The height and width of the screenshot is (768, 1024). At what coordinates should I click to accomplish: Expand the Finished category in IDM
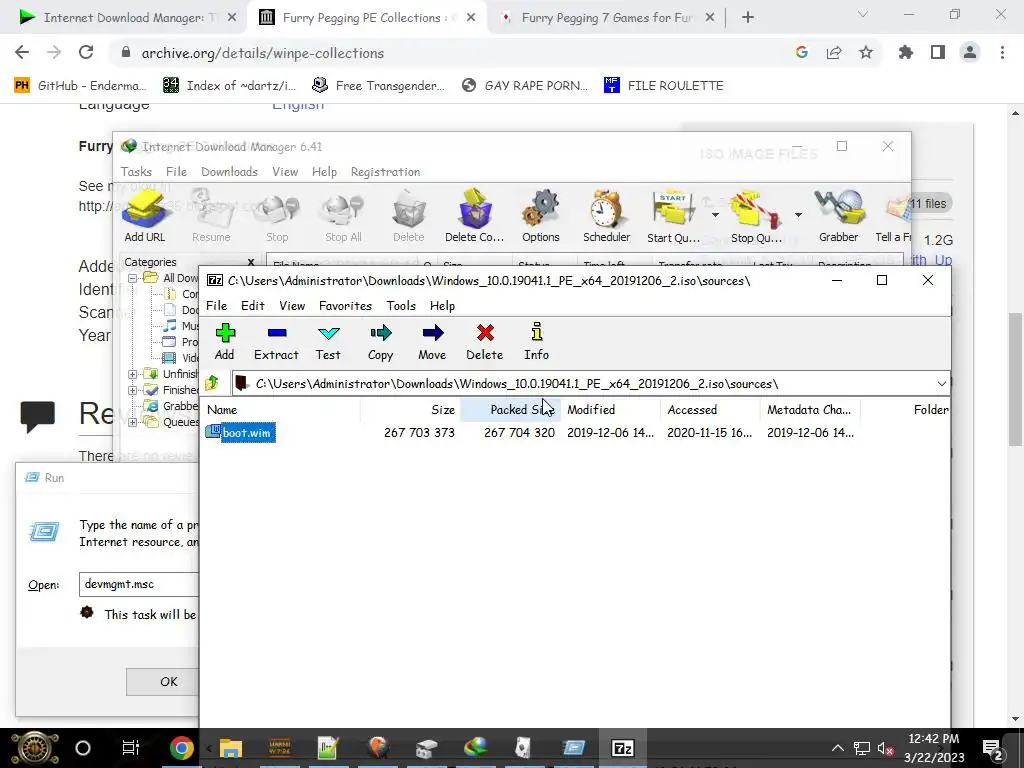pos(133,390)
